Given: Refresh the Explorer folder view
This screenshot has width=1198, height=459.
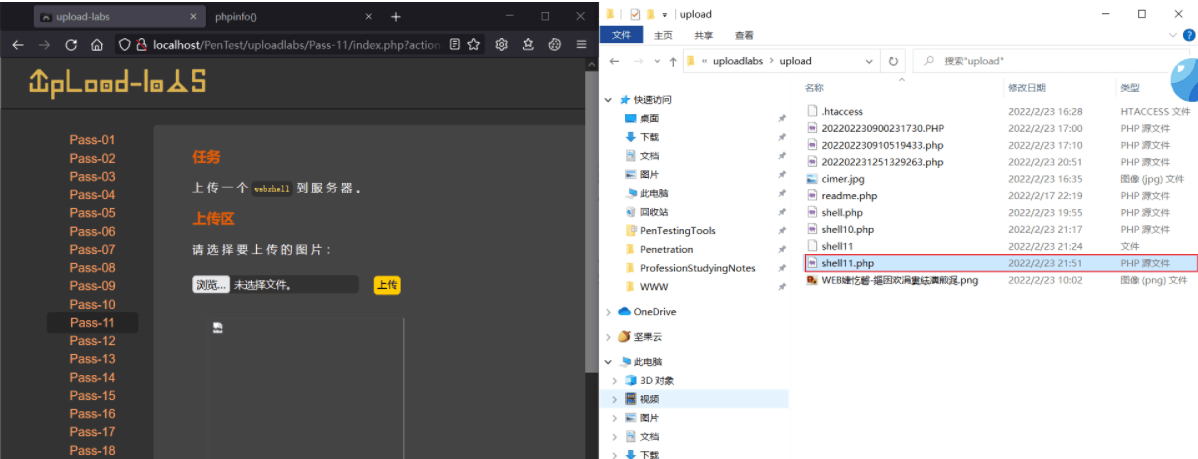Looking at the screenshot, I should coord(892,61).
